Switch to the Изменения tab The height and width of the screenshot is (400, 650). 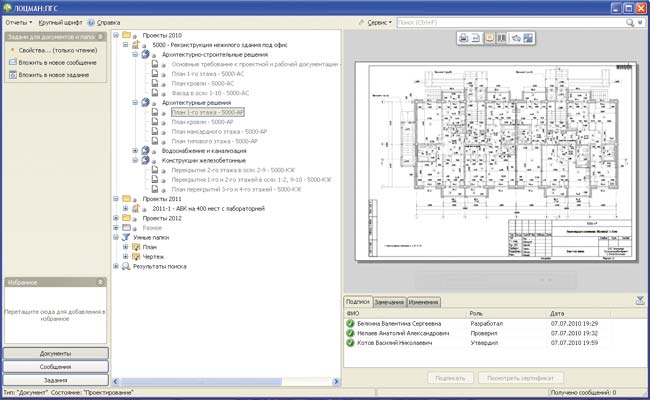[423, 302]
